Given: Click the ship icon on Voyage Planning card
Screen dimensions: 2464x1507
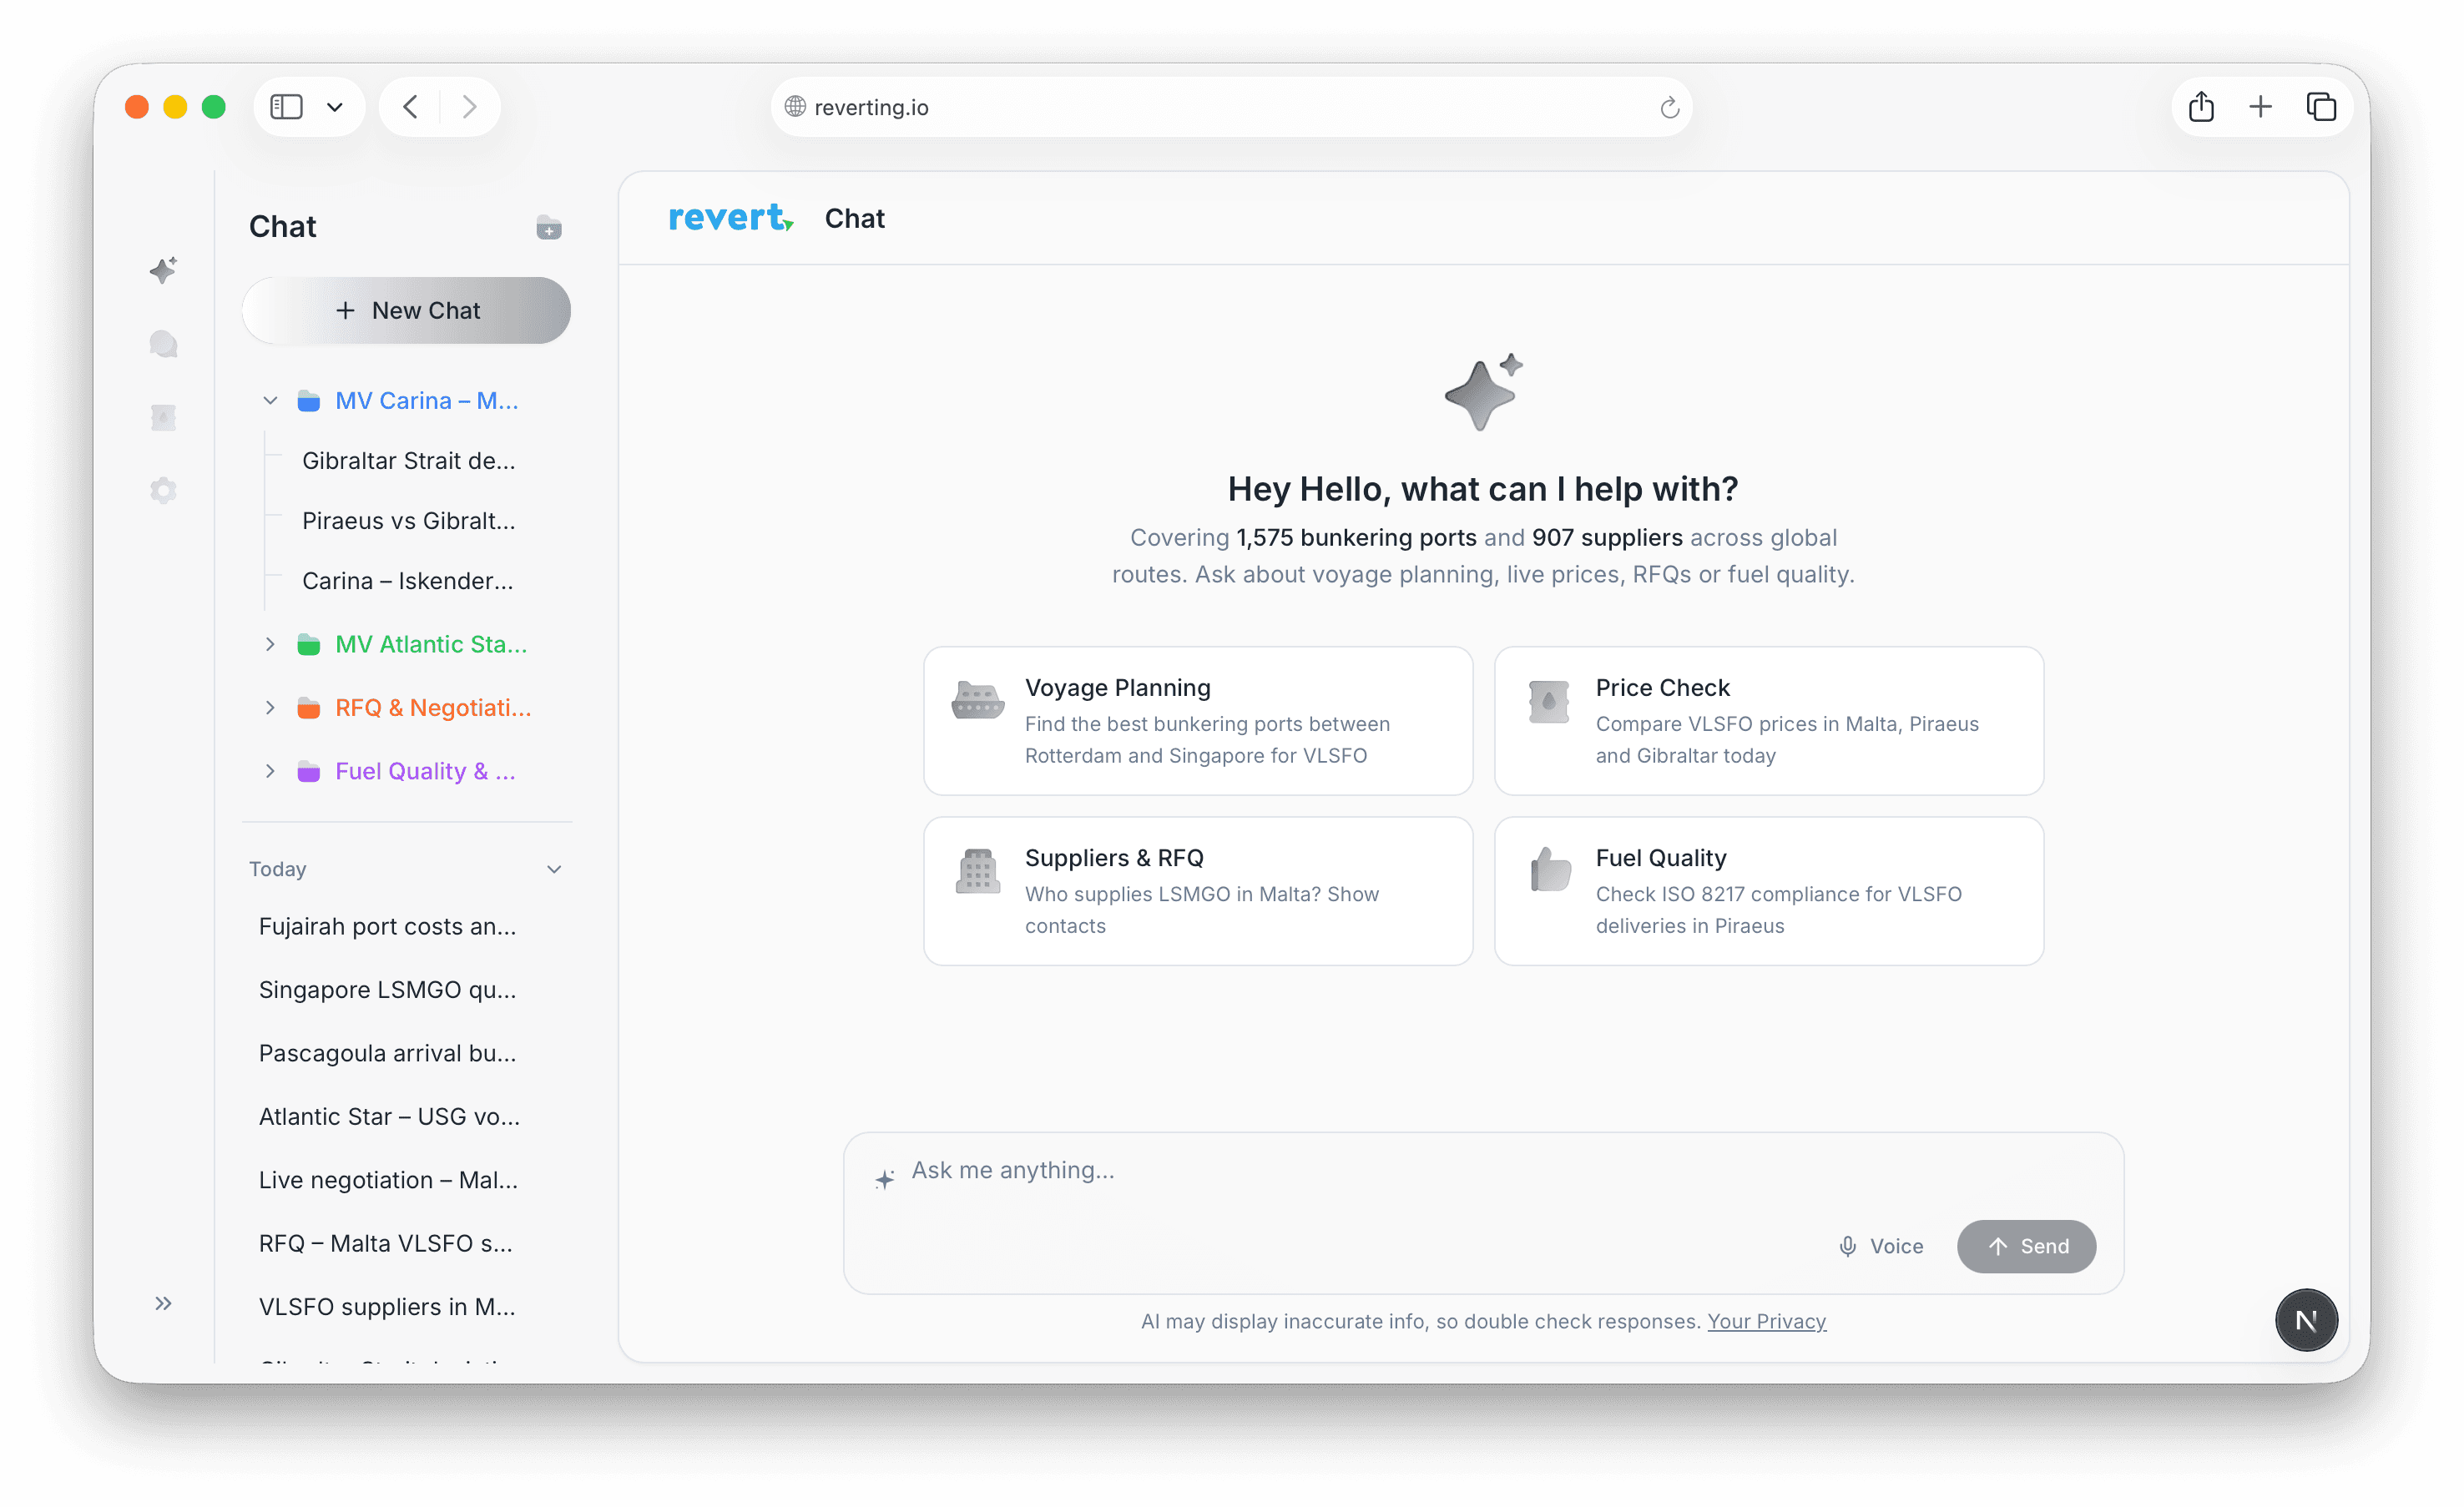Looking at the screenshot, I should coord(977,700).
